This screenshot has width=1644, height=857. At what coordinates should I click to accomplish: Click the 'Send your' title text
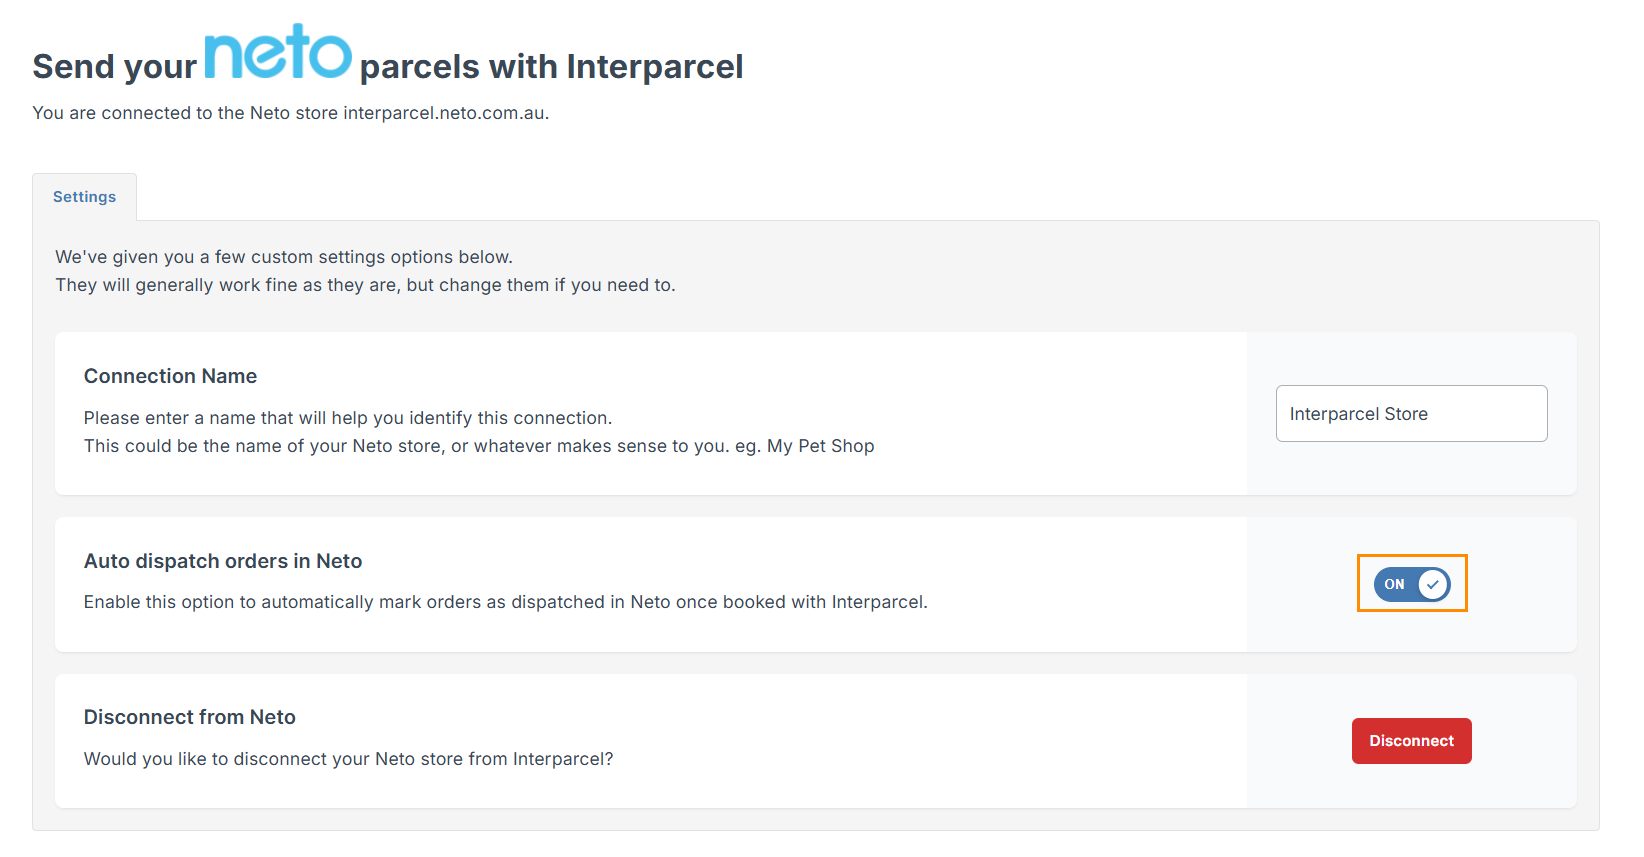tap(114, 67)
